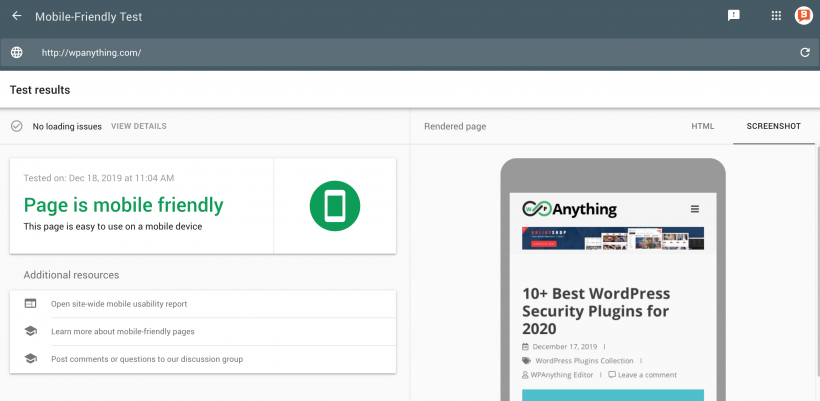Screen dimensions: 820x401
Task: Open the account profile avatar
Action: (x=803, y=16)
